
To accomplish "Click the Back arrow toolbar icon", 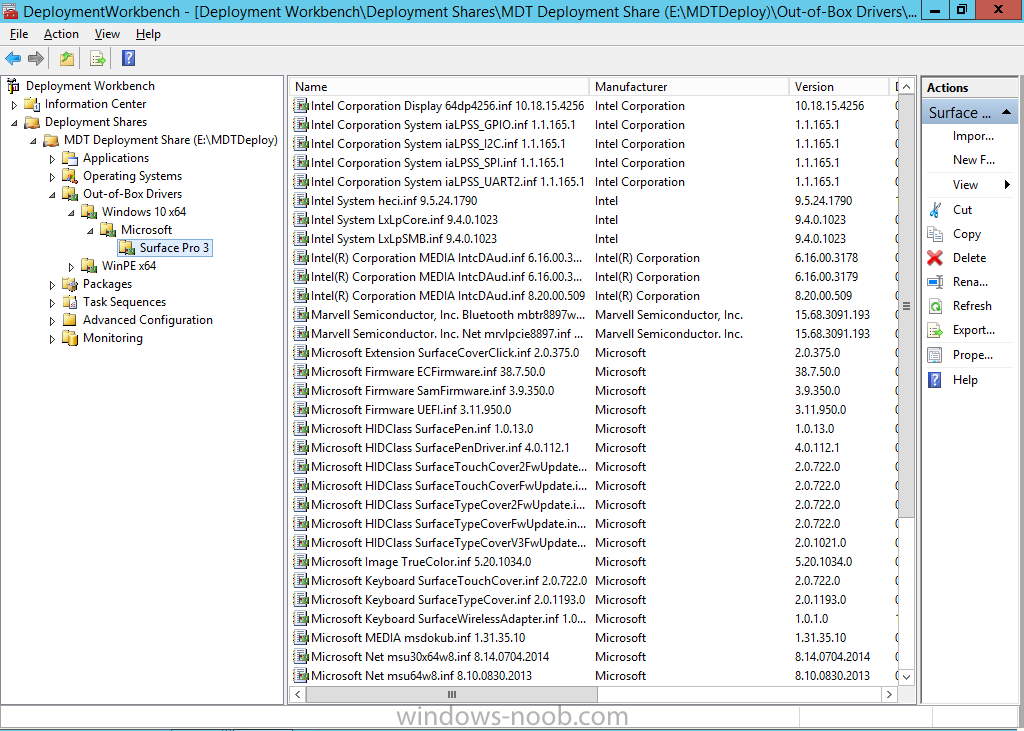I will (x=13, y=59).
